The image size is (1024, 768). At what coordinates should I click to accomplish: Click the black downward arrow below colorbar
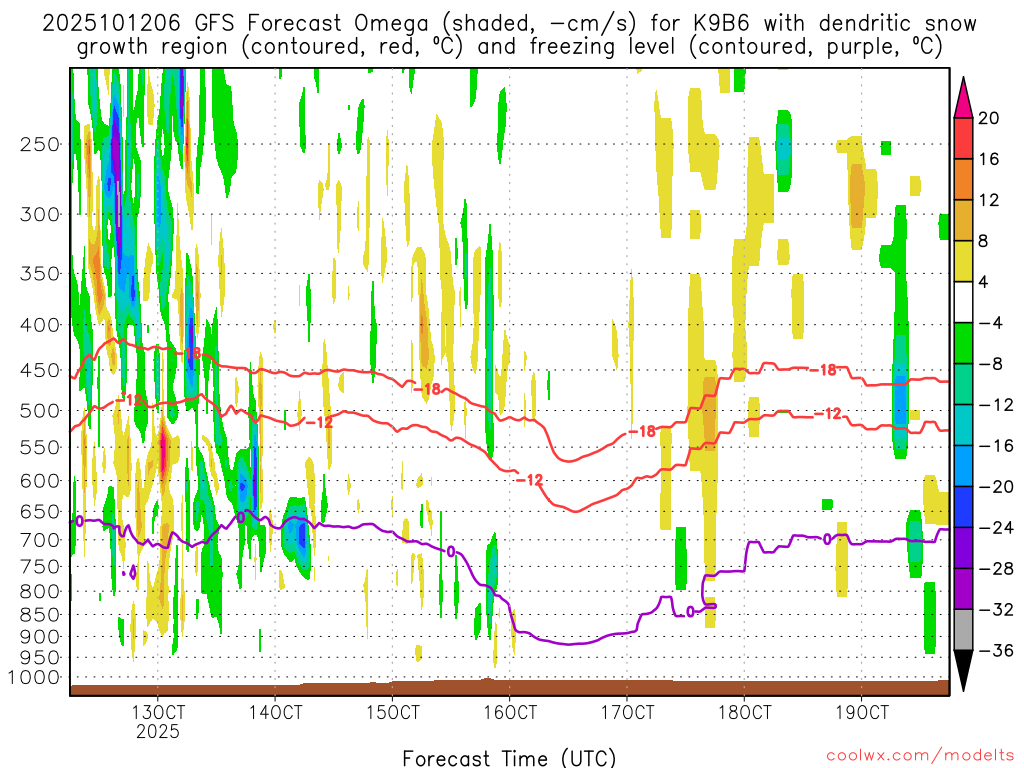tap(963, 671)
